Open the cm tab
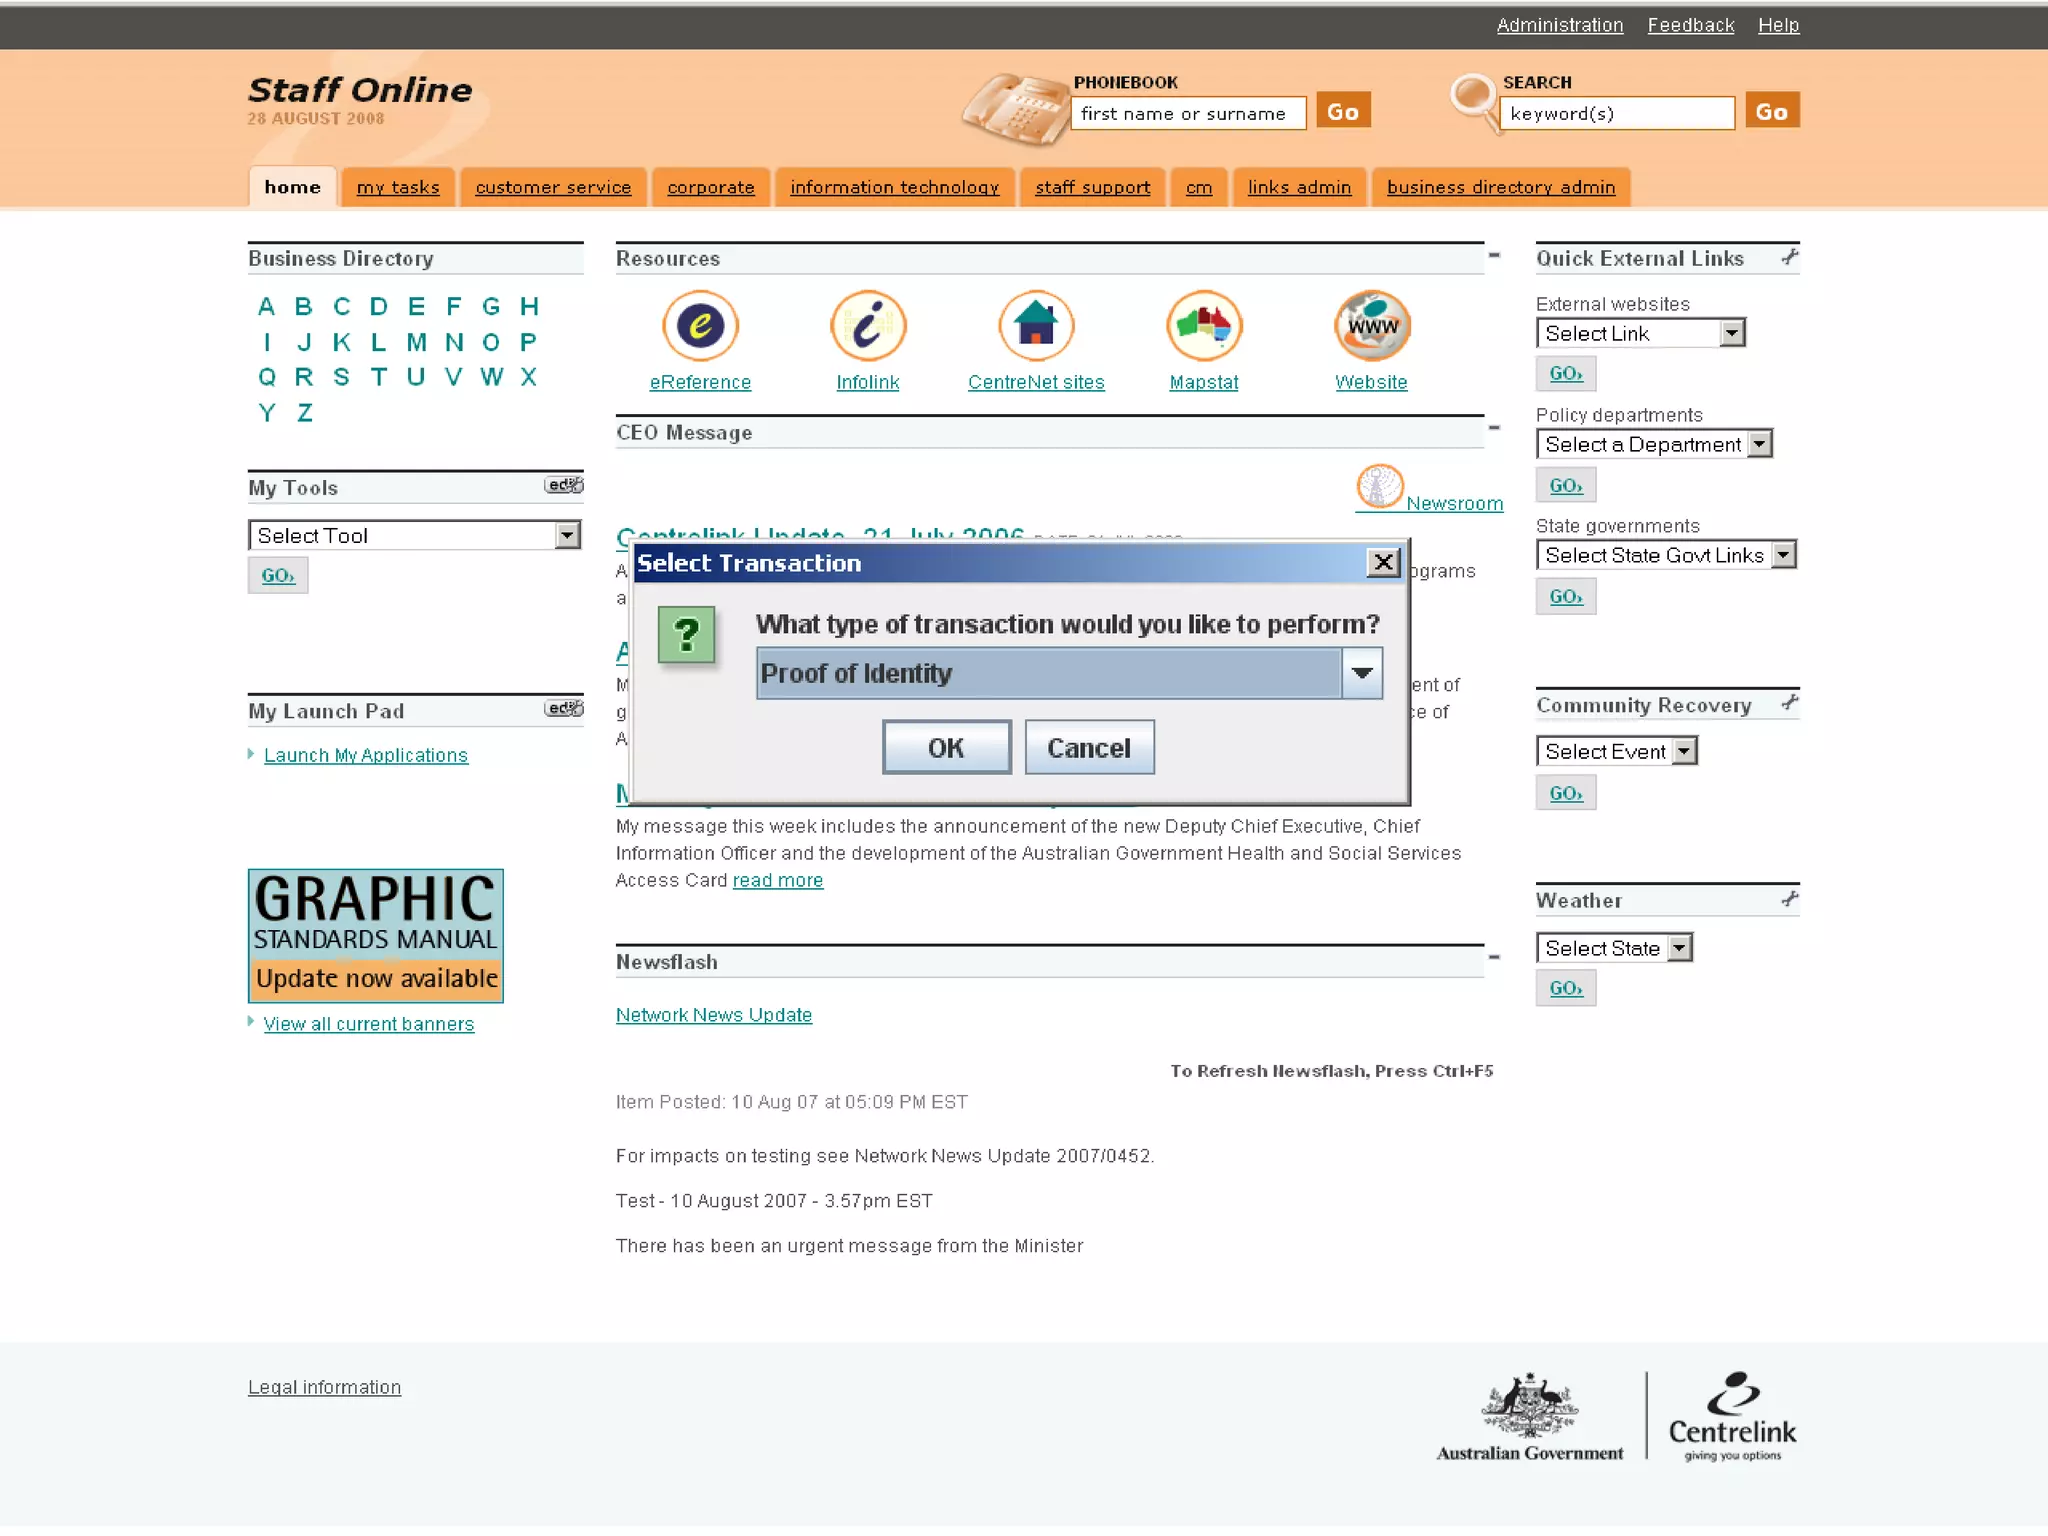Image resolution: width=2048 pixels, height=1536 pixels. tap(1199, 187)
